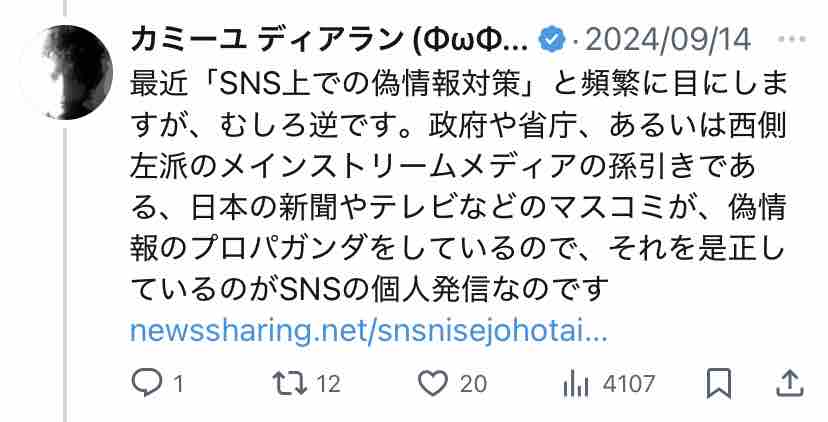Share the post via upload arrow icon
This screenshot has width=828, height=422.
click(789, 383)
